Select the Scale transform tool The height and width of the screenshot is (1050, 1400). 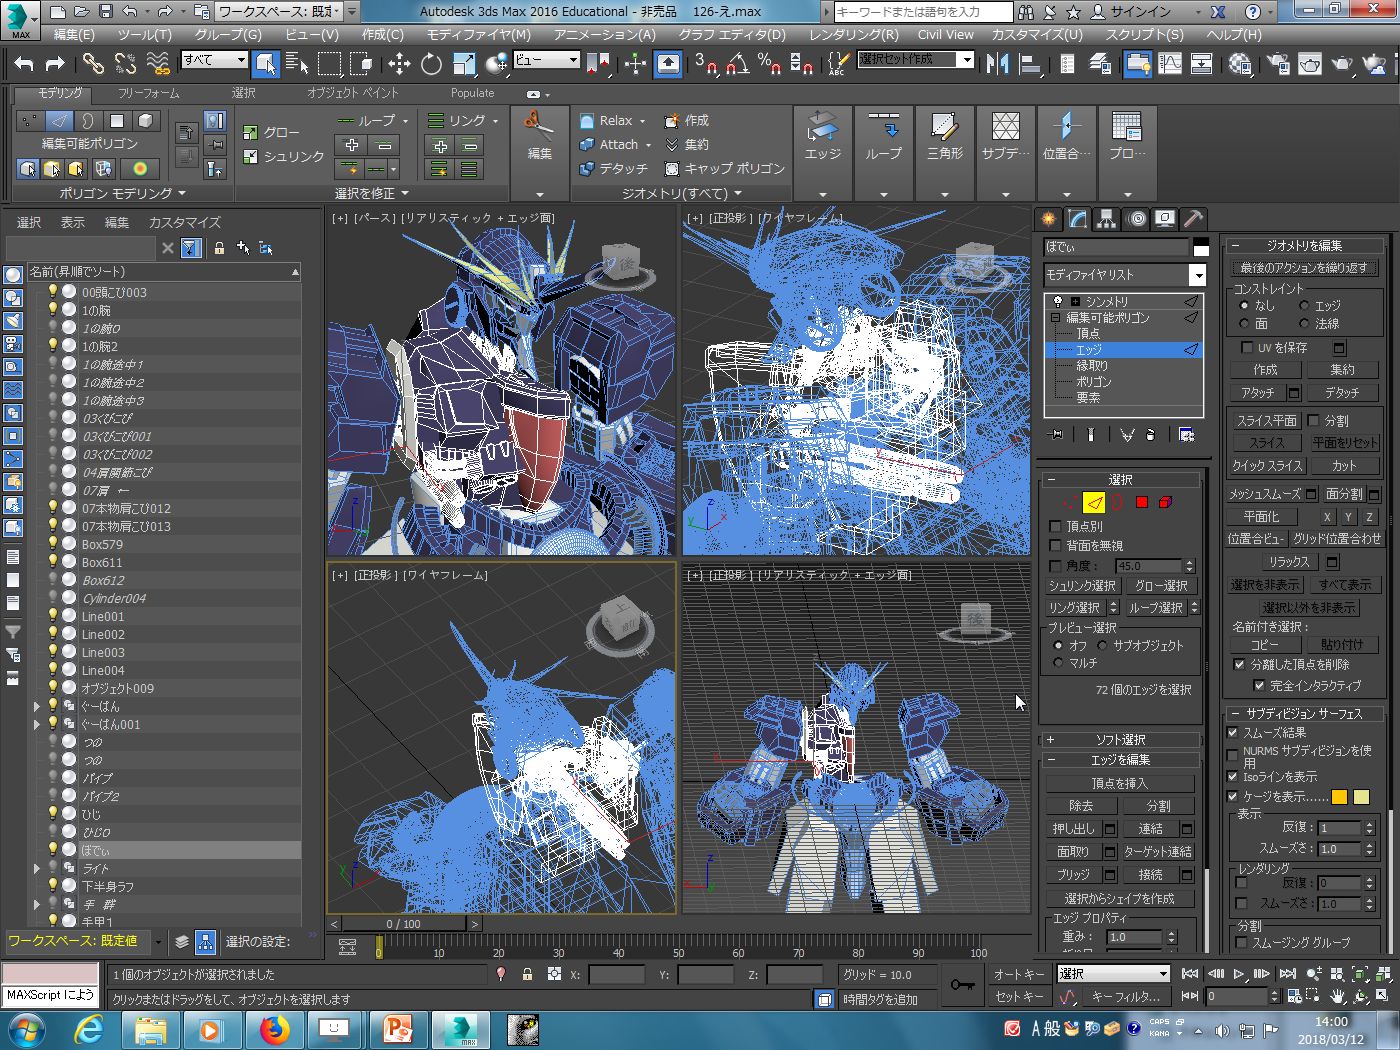click(464, 64)
